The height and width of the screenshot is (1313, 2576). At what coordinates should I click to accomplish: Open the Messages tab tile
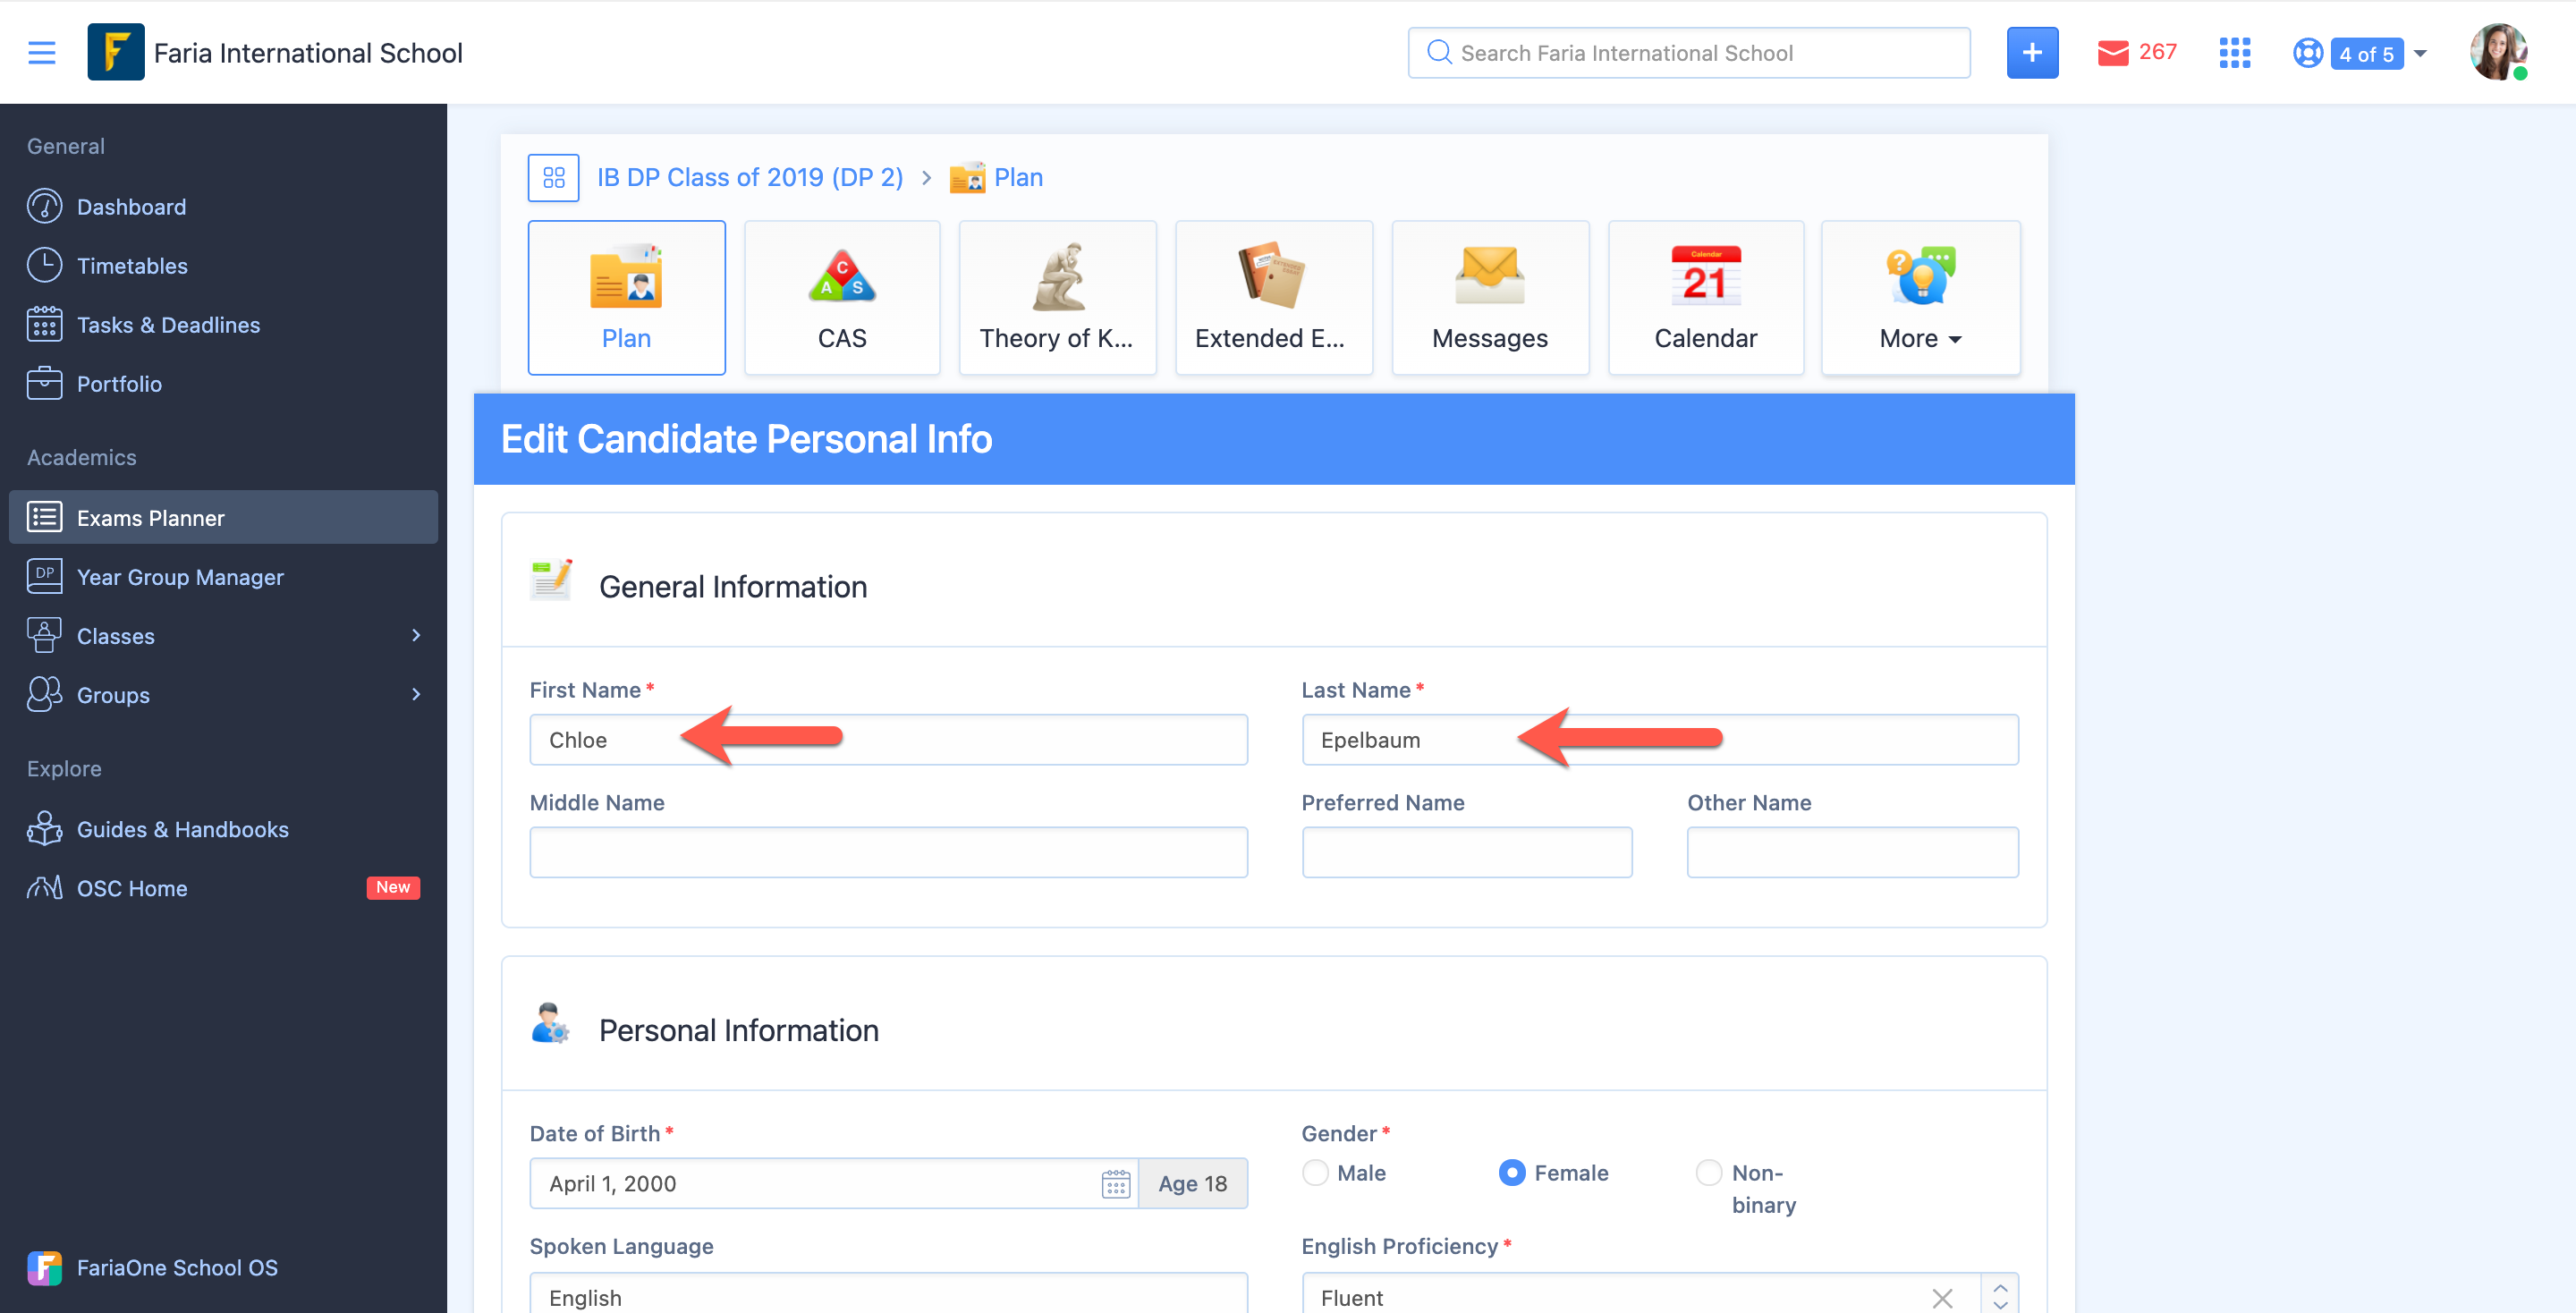[x=1490, y=298]
